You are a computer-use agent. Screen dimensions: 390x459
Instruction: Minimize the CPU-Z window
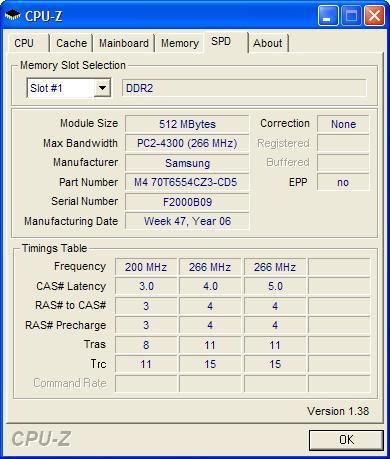pos(328,16)
